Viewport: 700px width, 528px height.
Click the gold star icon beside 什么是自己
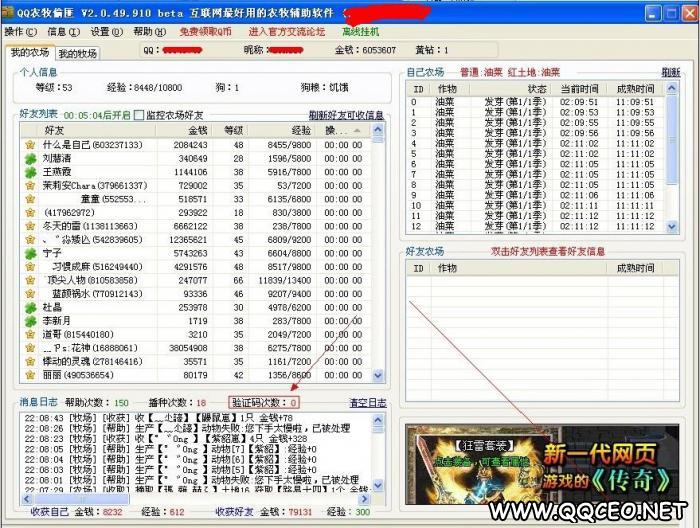[x=31, y=145]
